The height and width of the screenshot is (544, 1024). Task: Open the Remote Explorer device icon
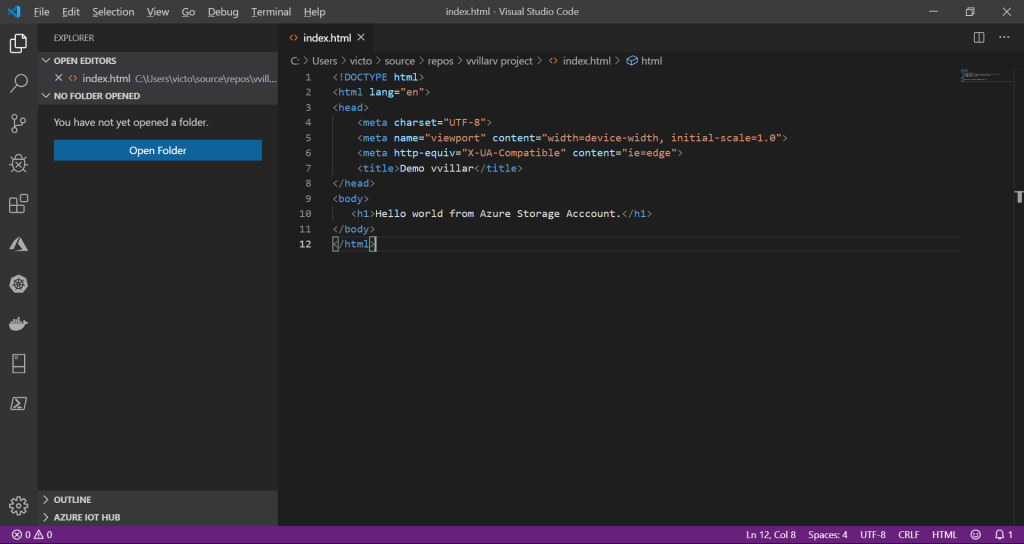[18, 364]
